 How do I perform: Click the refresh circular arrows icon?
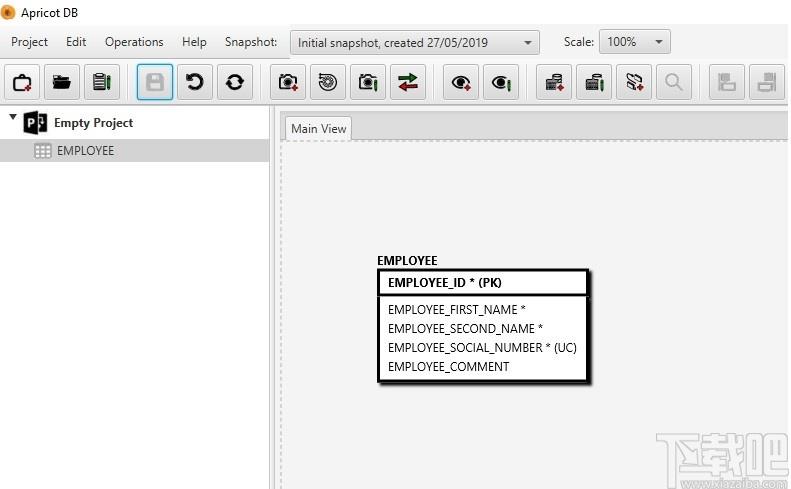click(235, 82)
